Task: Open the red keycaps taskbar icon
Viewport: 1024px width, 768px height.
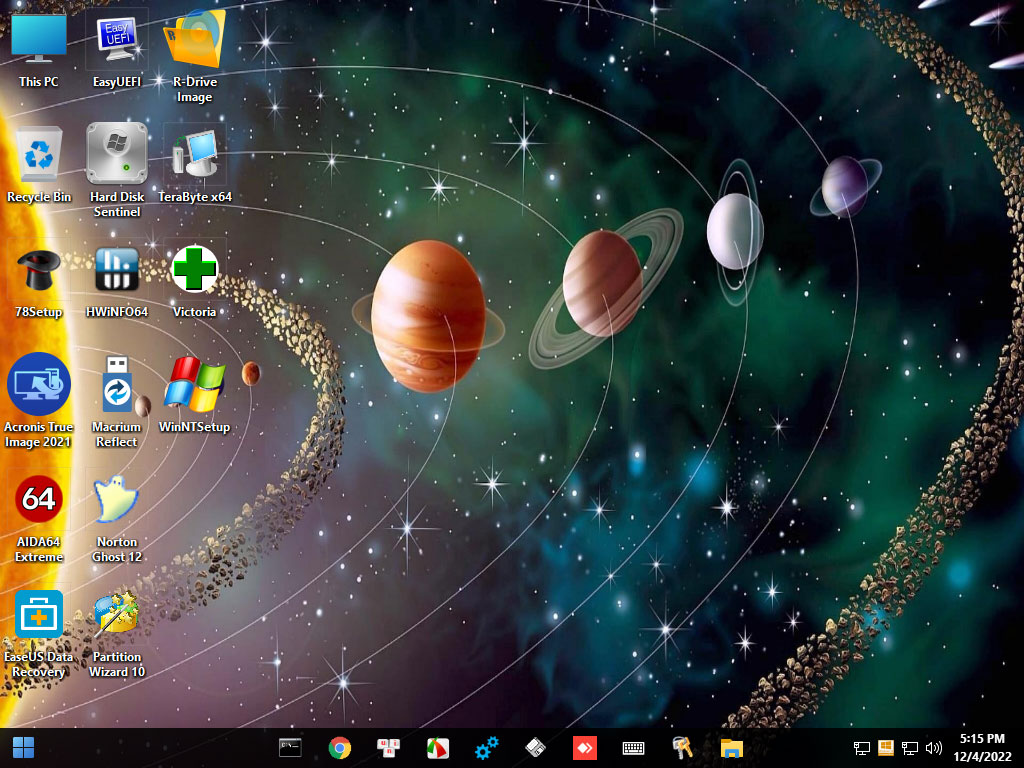Action: pos(389,748)
